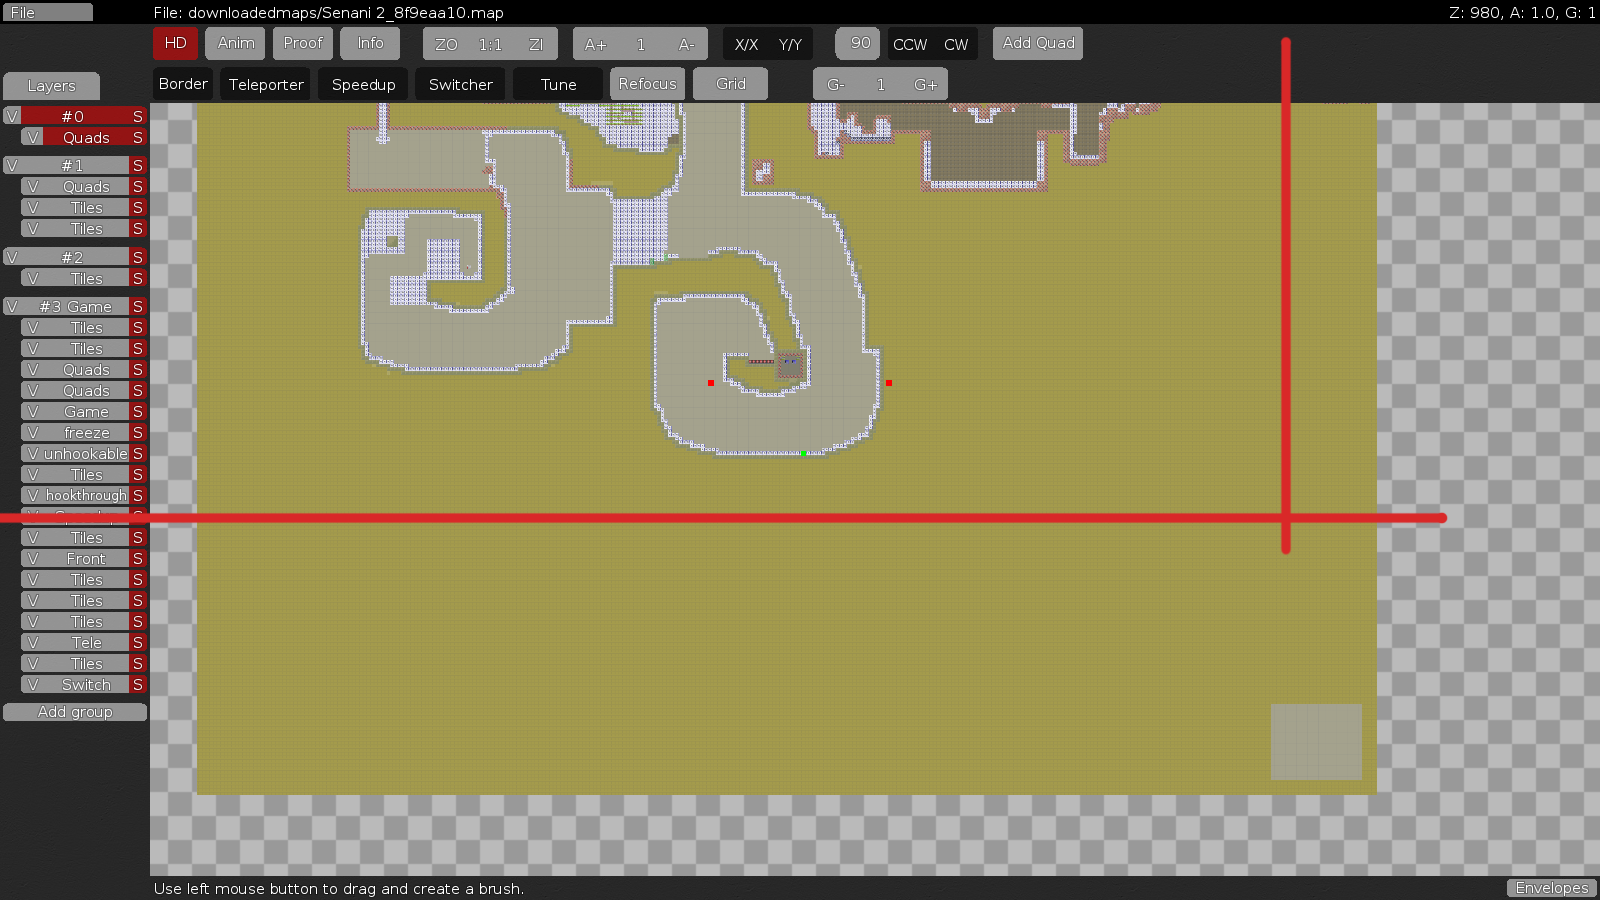The width and height of the screenshot is (1600, 900).
Task: Toggle HD high detail mode
Action: click(x=175, y=43)
